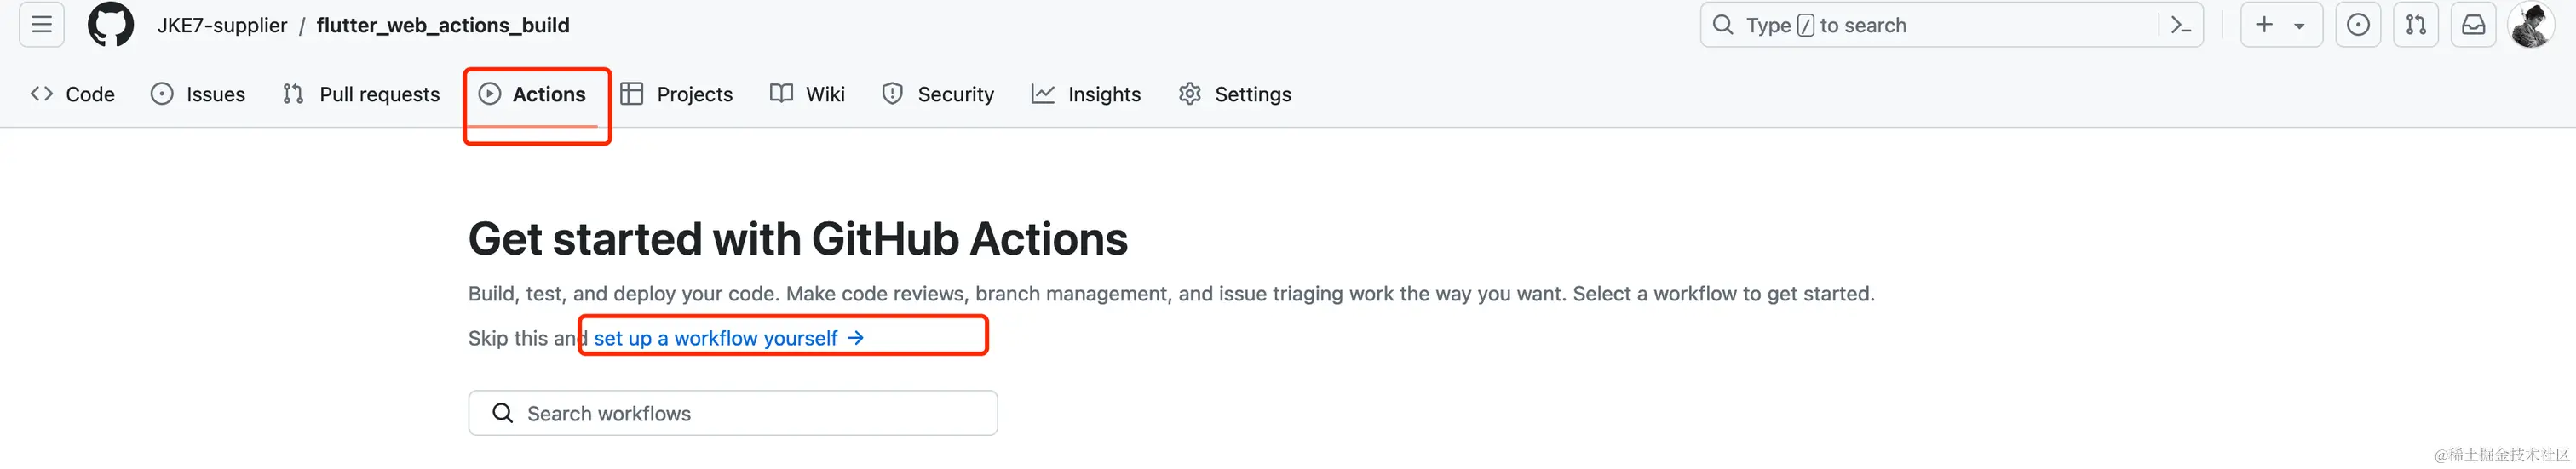2576x469 pixels.
Task: Open repository Settings tab
Action: pos(1235,94)
